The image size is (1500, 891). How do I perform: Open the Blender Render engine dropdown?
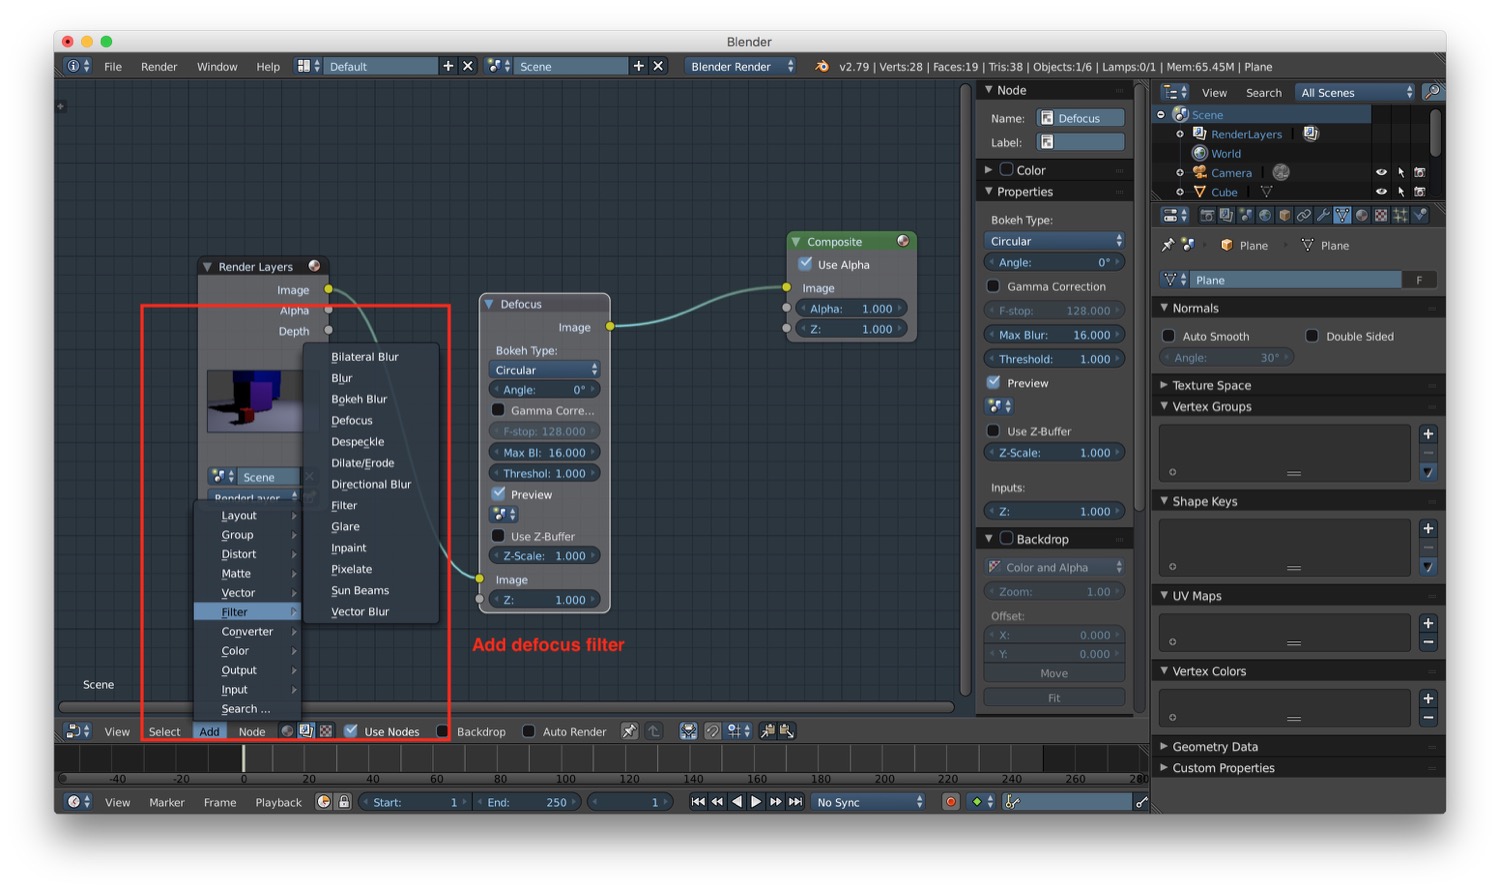tap(741, 66)
